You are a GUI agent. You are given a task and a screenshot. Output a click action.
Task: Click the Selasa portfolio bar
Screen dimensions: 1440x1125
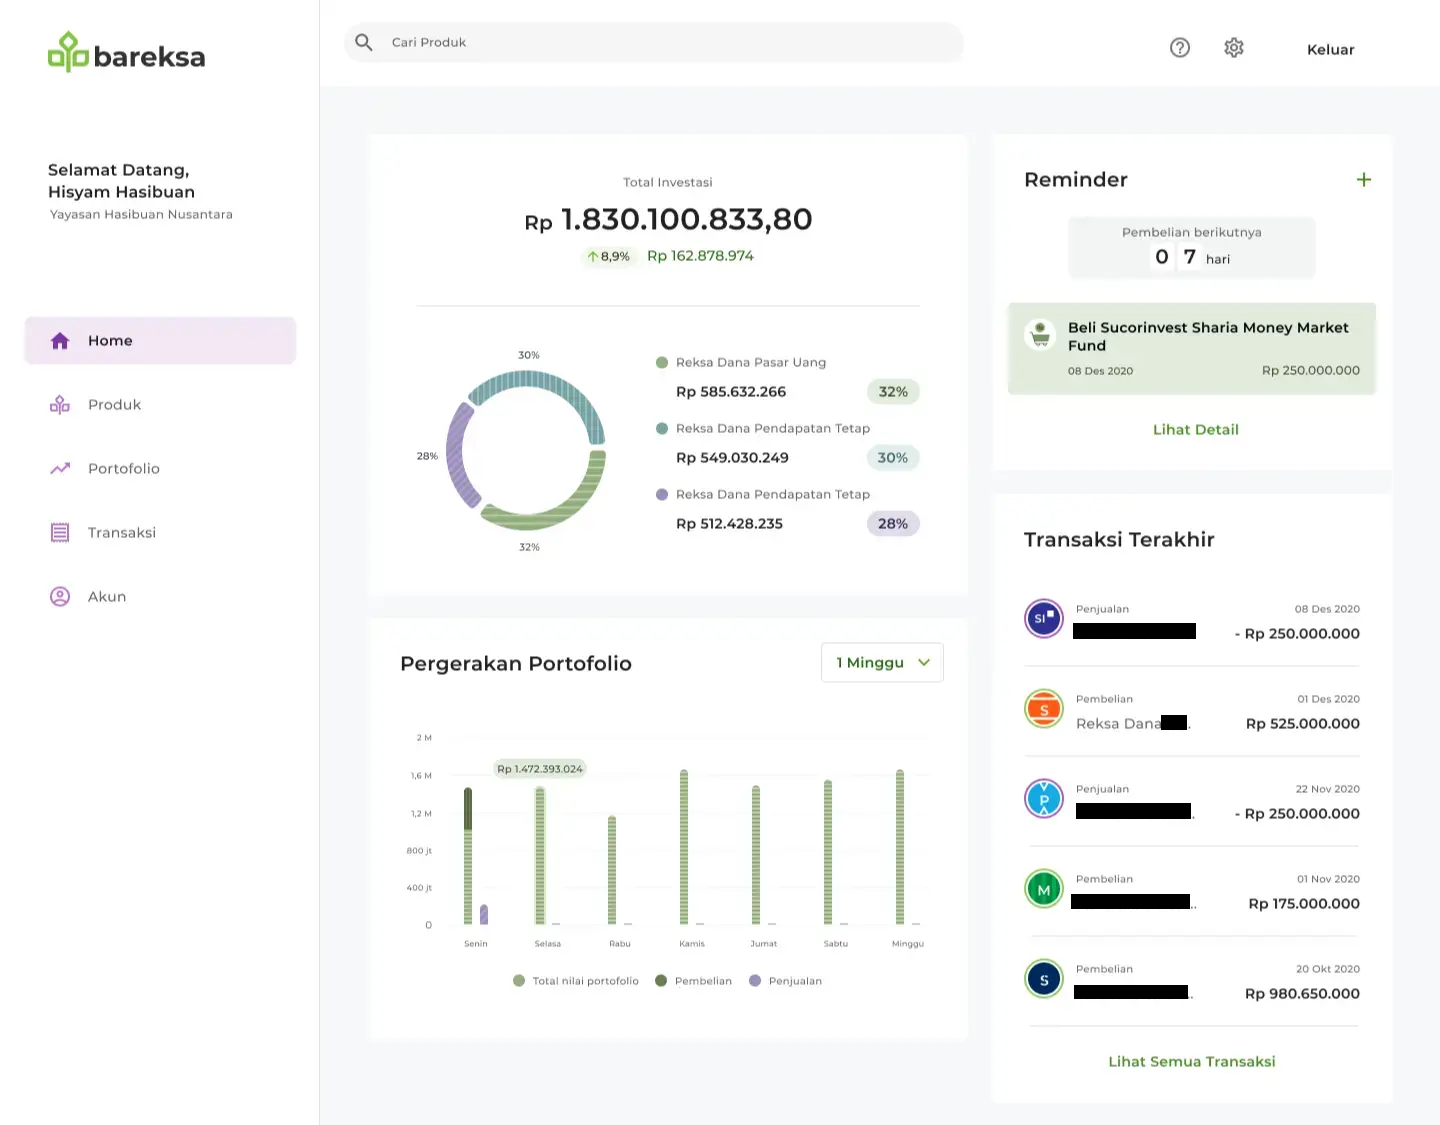pos(540,856)
